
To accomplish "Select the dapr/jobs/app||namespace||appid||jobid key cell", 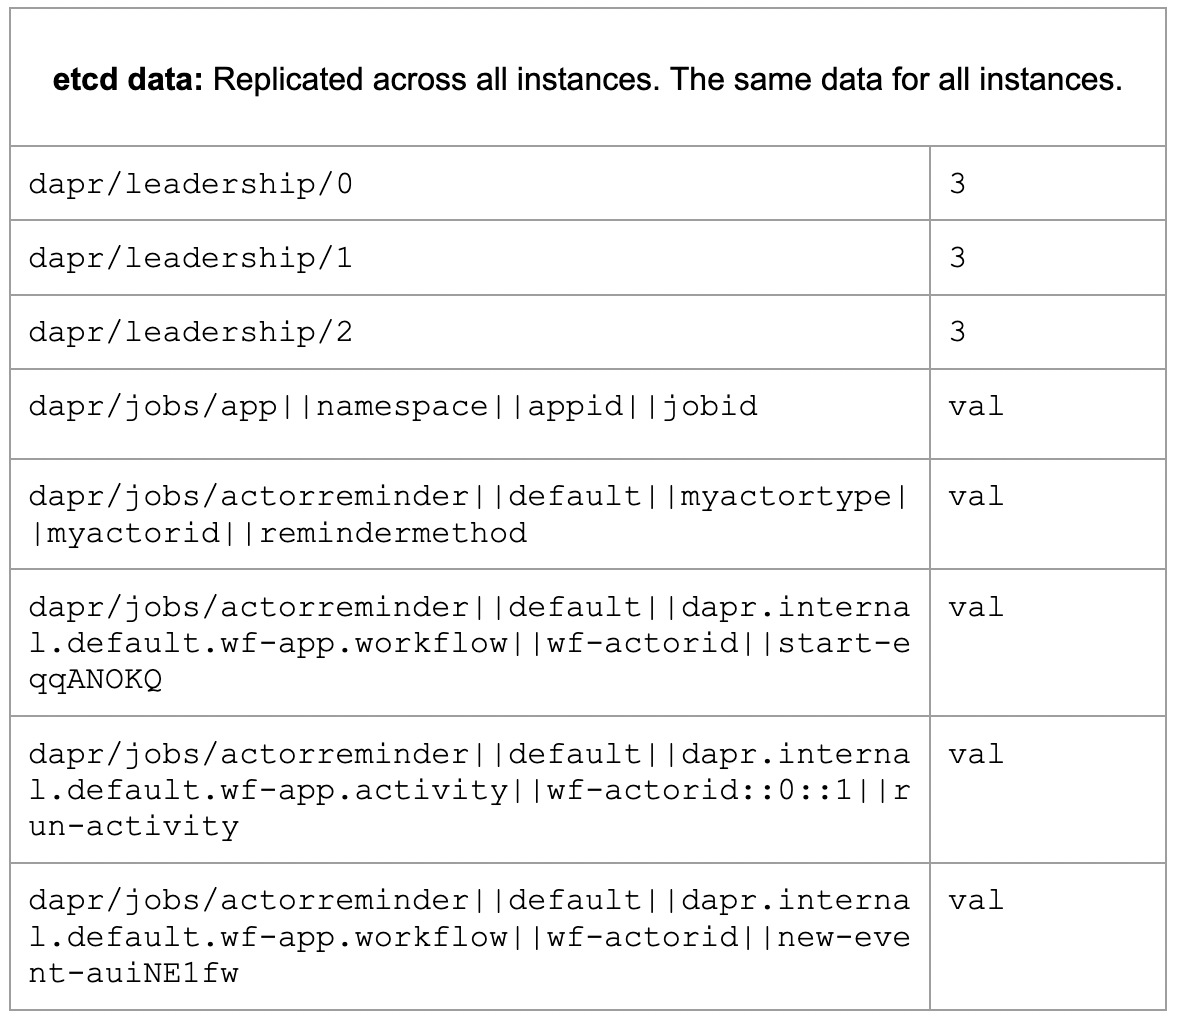I will pyautogui.click(x=393, y=406).
